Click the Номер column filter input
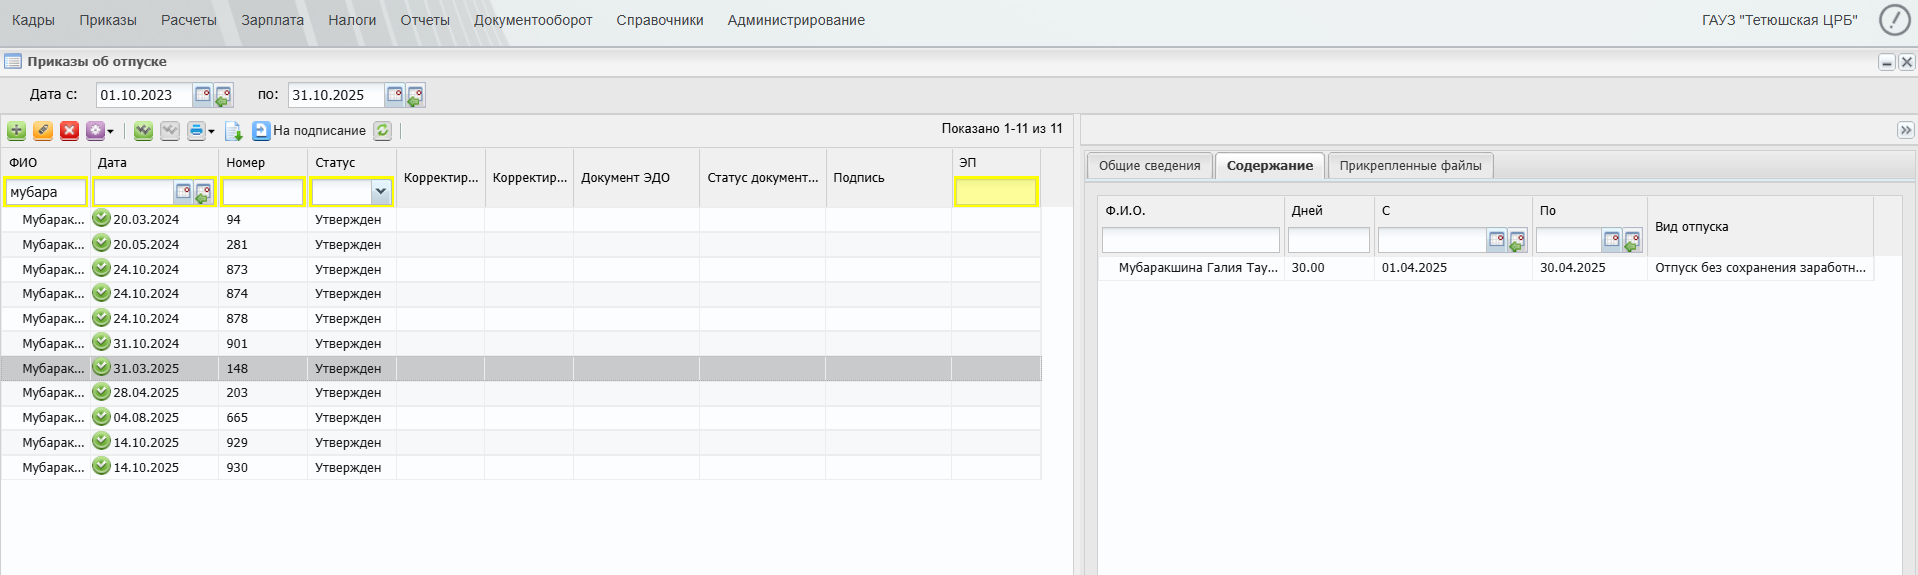The image size is (1918, 575). 263,192
